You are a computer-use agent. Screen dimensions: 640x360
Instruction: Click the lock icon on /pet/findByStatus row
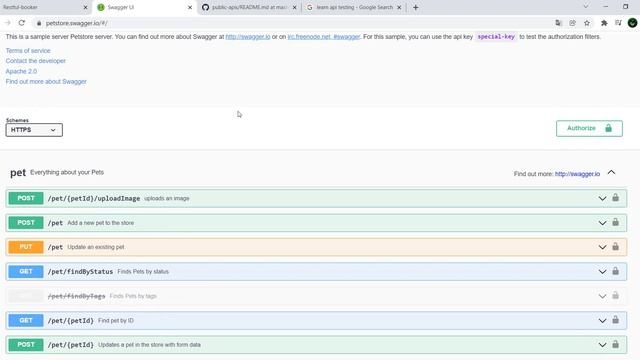click(616, 271)
